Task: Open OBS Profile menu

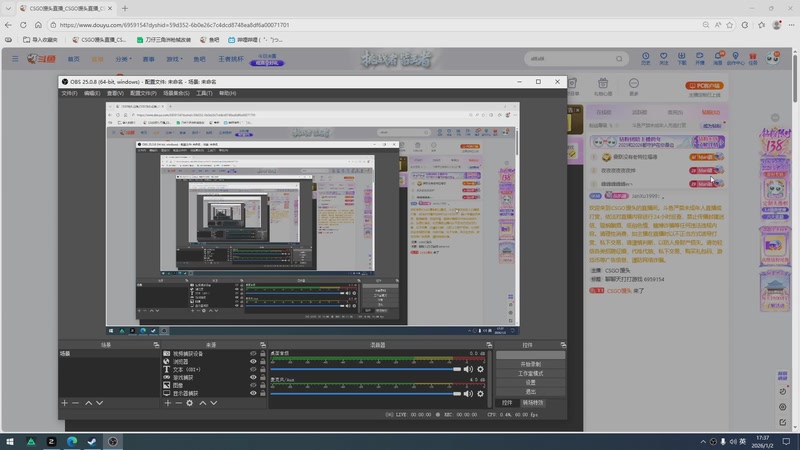Action: pos(143,93)
